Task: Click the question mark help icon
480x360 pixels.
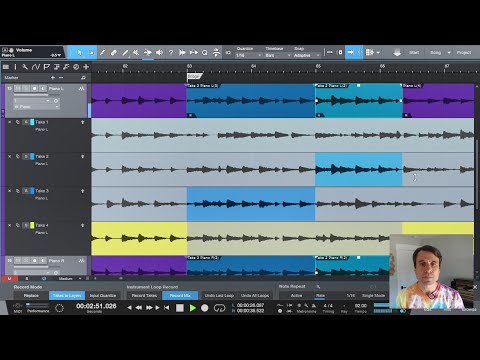Action: tap(171, 53)
